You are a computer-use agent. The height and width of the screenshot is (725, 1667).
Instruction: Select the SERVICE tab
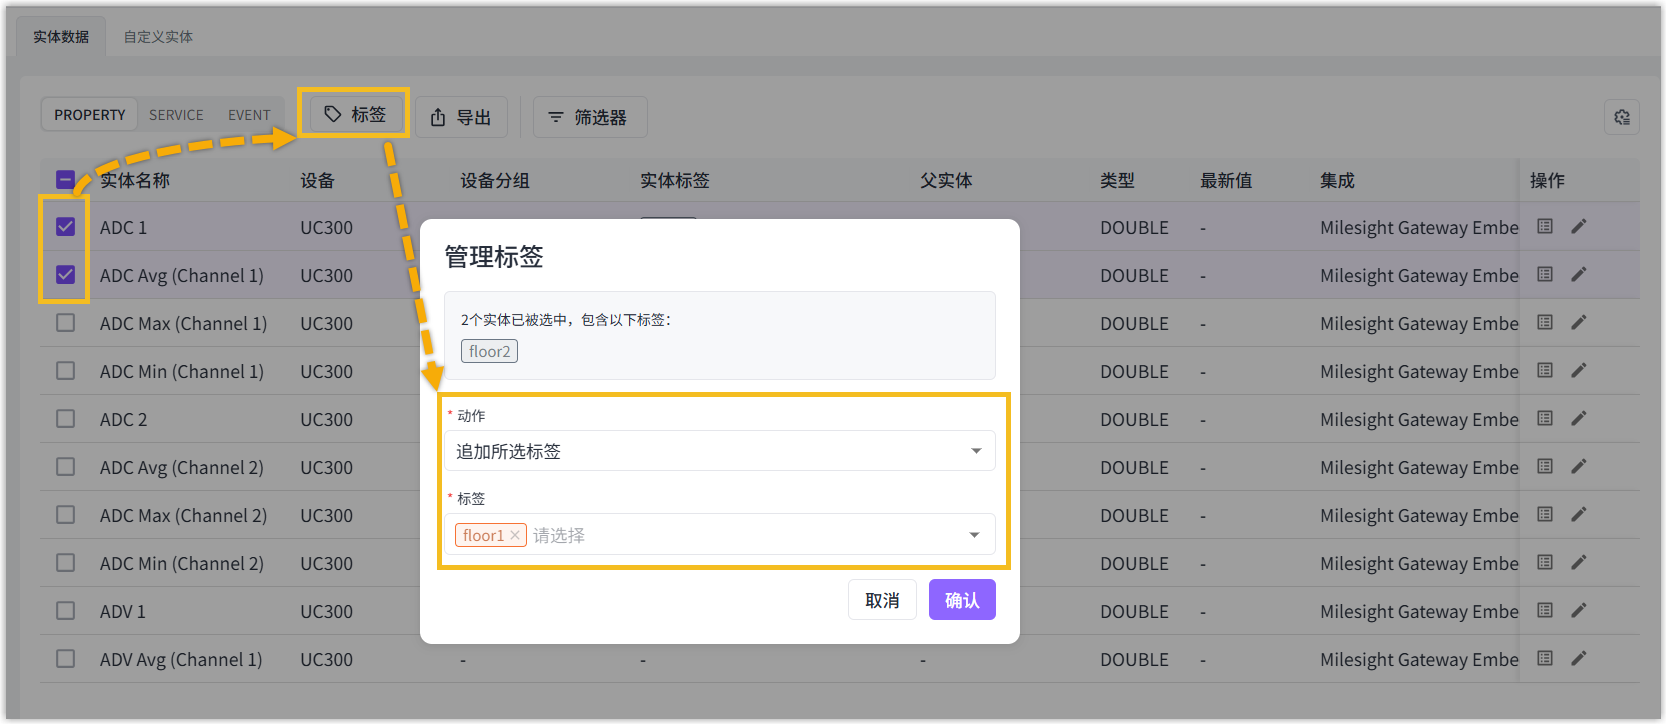click(x=176, y=115)
